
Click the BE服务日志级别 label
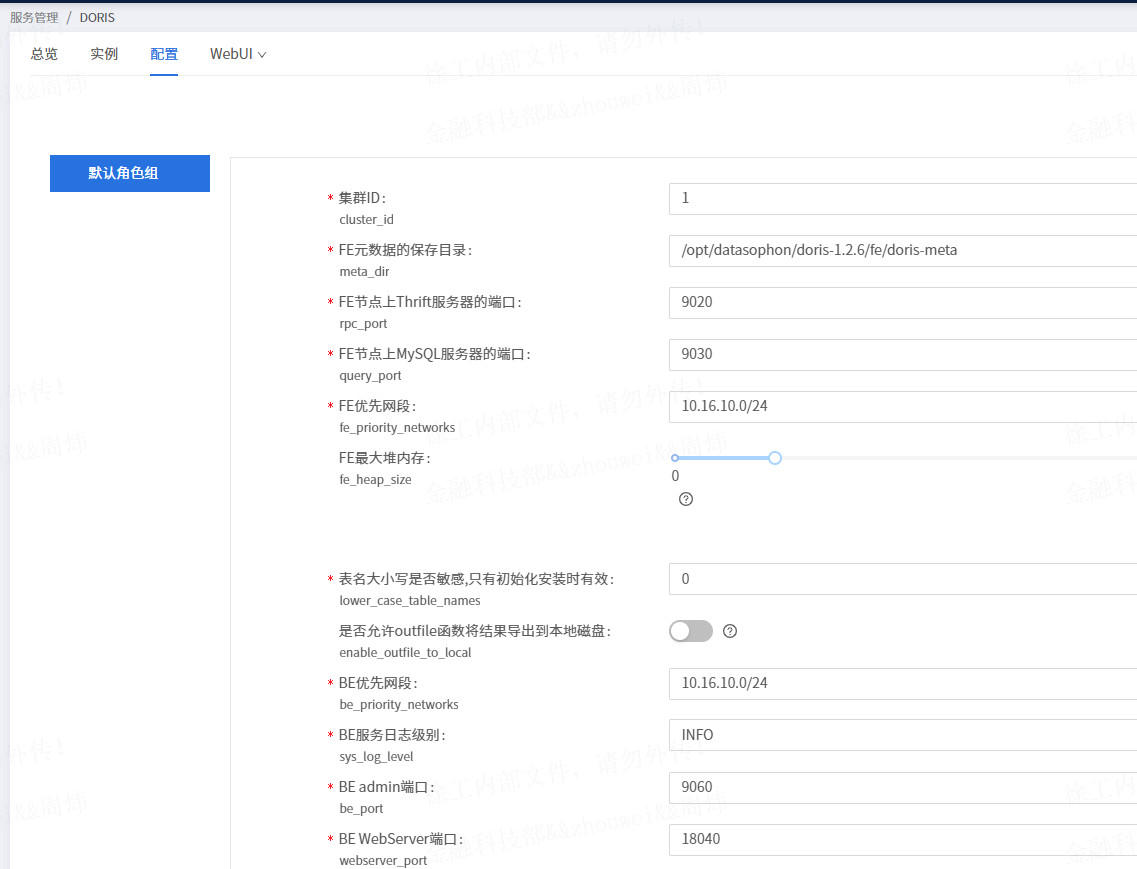392,735
